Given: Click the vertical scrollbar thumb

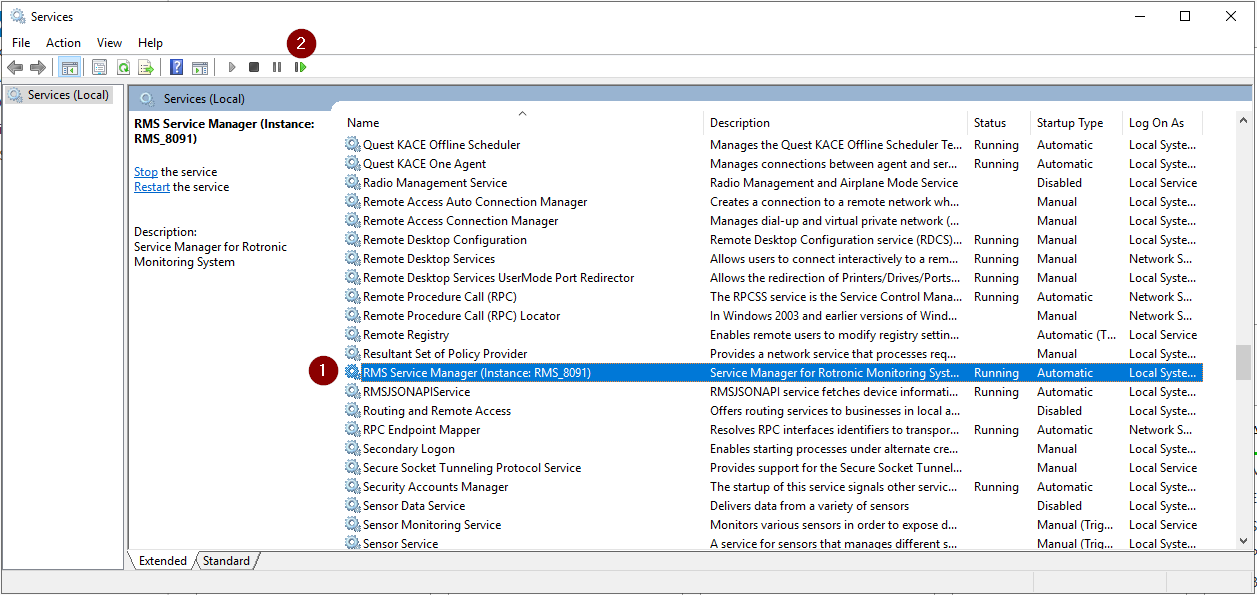Looking at the screenshot, I should coord(1244,362).
